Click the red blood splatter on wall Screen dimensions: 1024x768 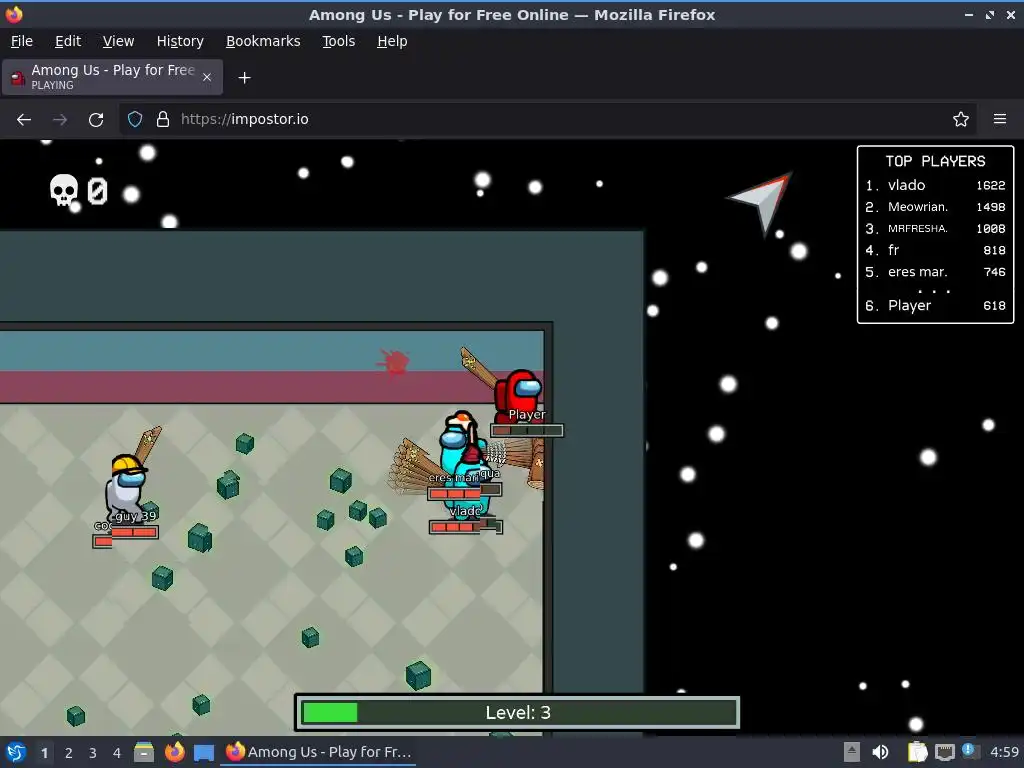[393, 362]
